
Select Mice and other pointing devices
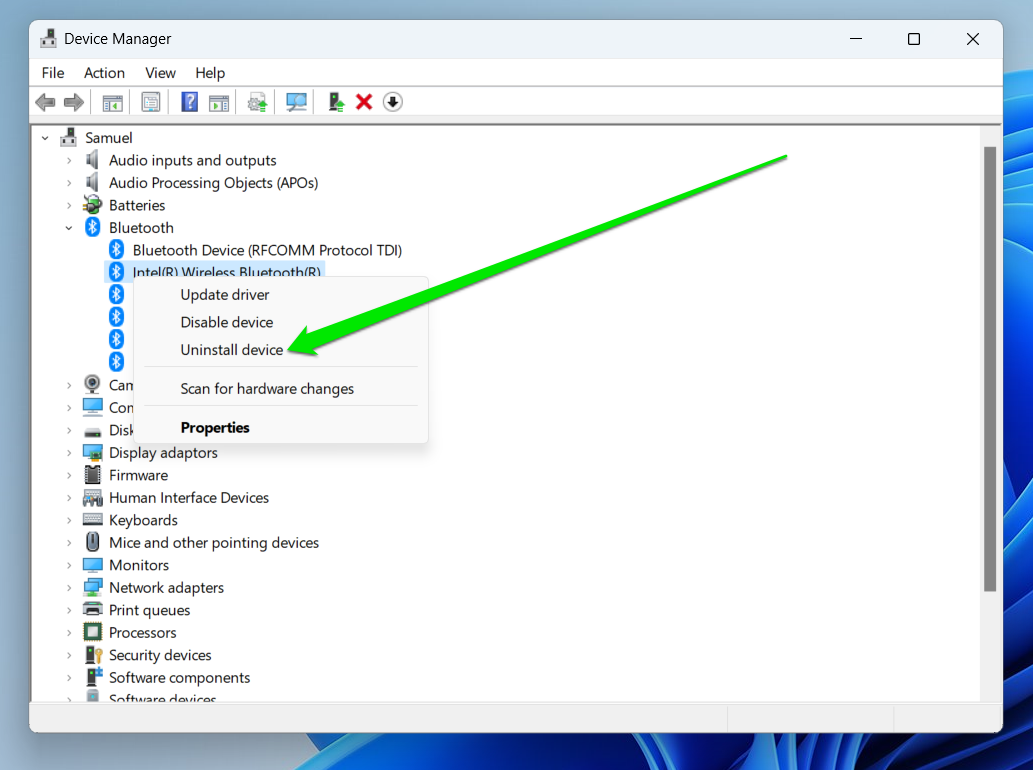[213, 543]
